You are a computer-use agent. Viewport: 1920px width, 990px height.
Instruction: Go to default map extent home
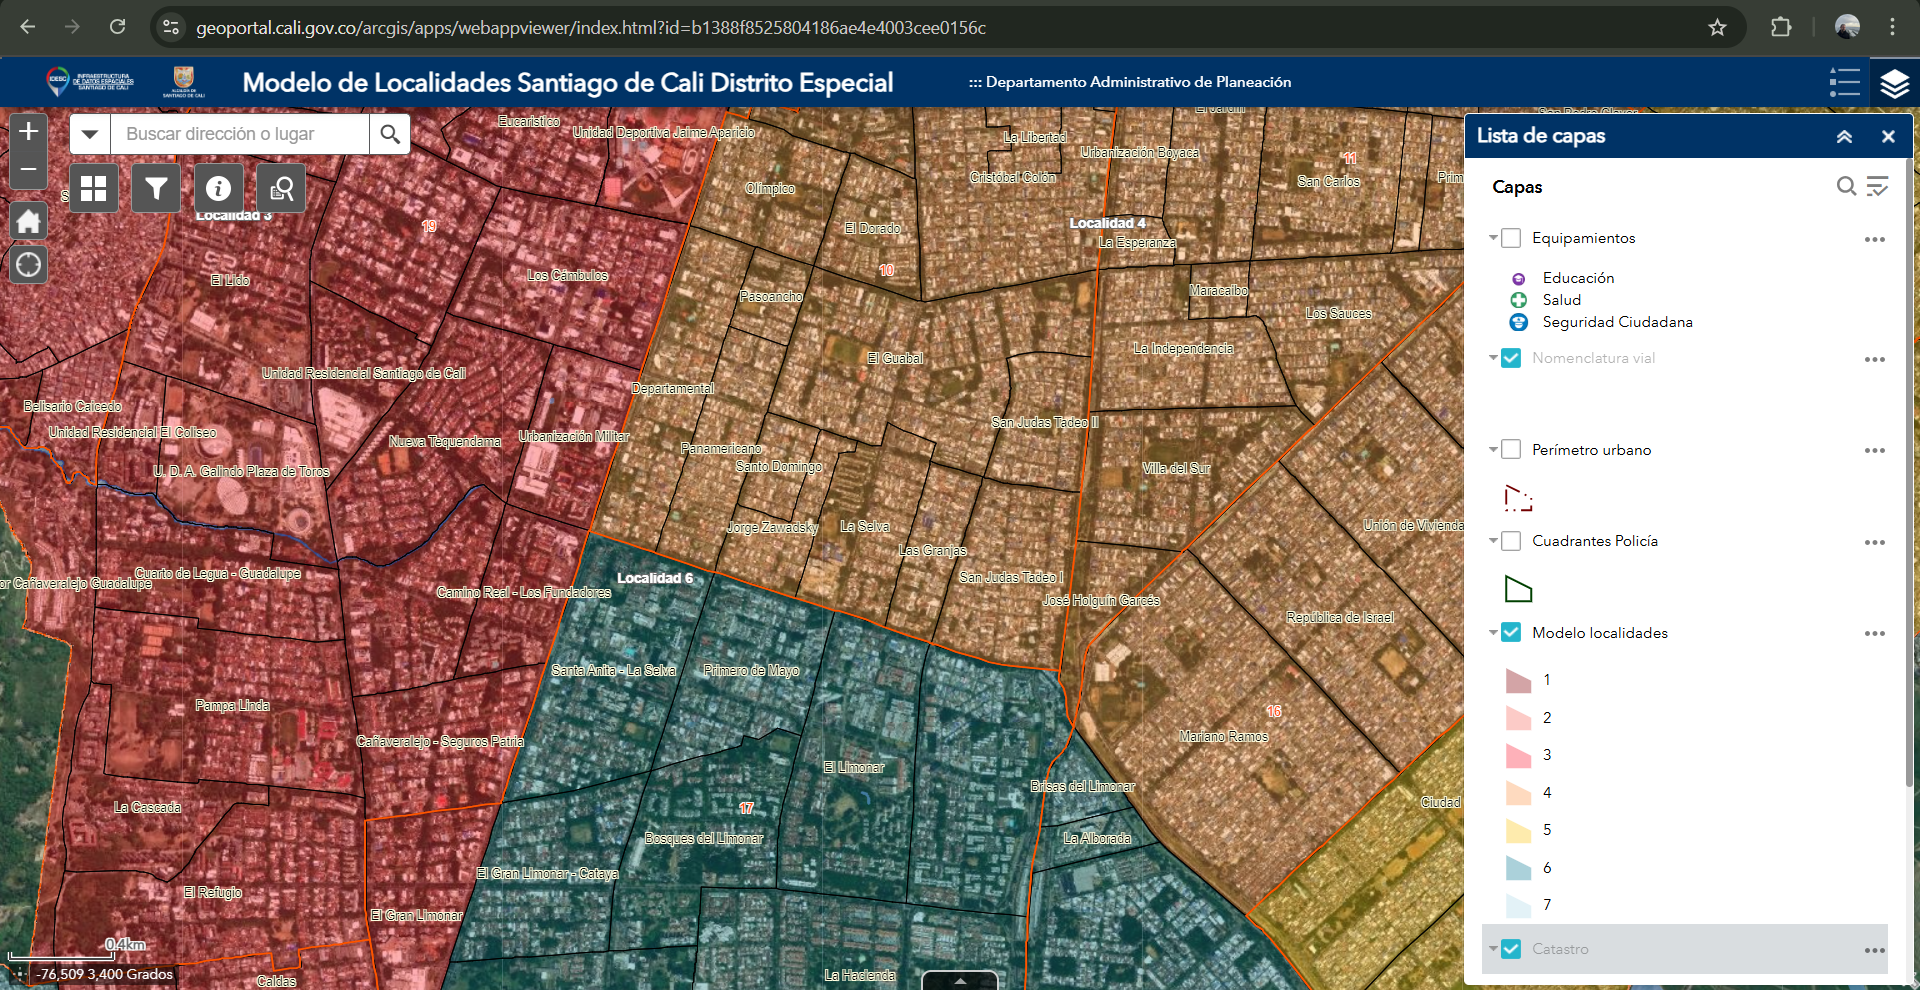click(29, 221)
